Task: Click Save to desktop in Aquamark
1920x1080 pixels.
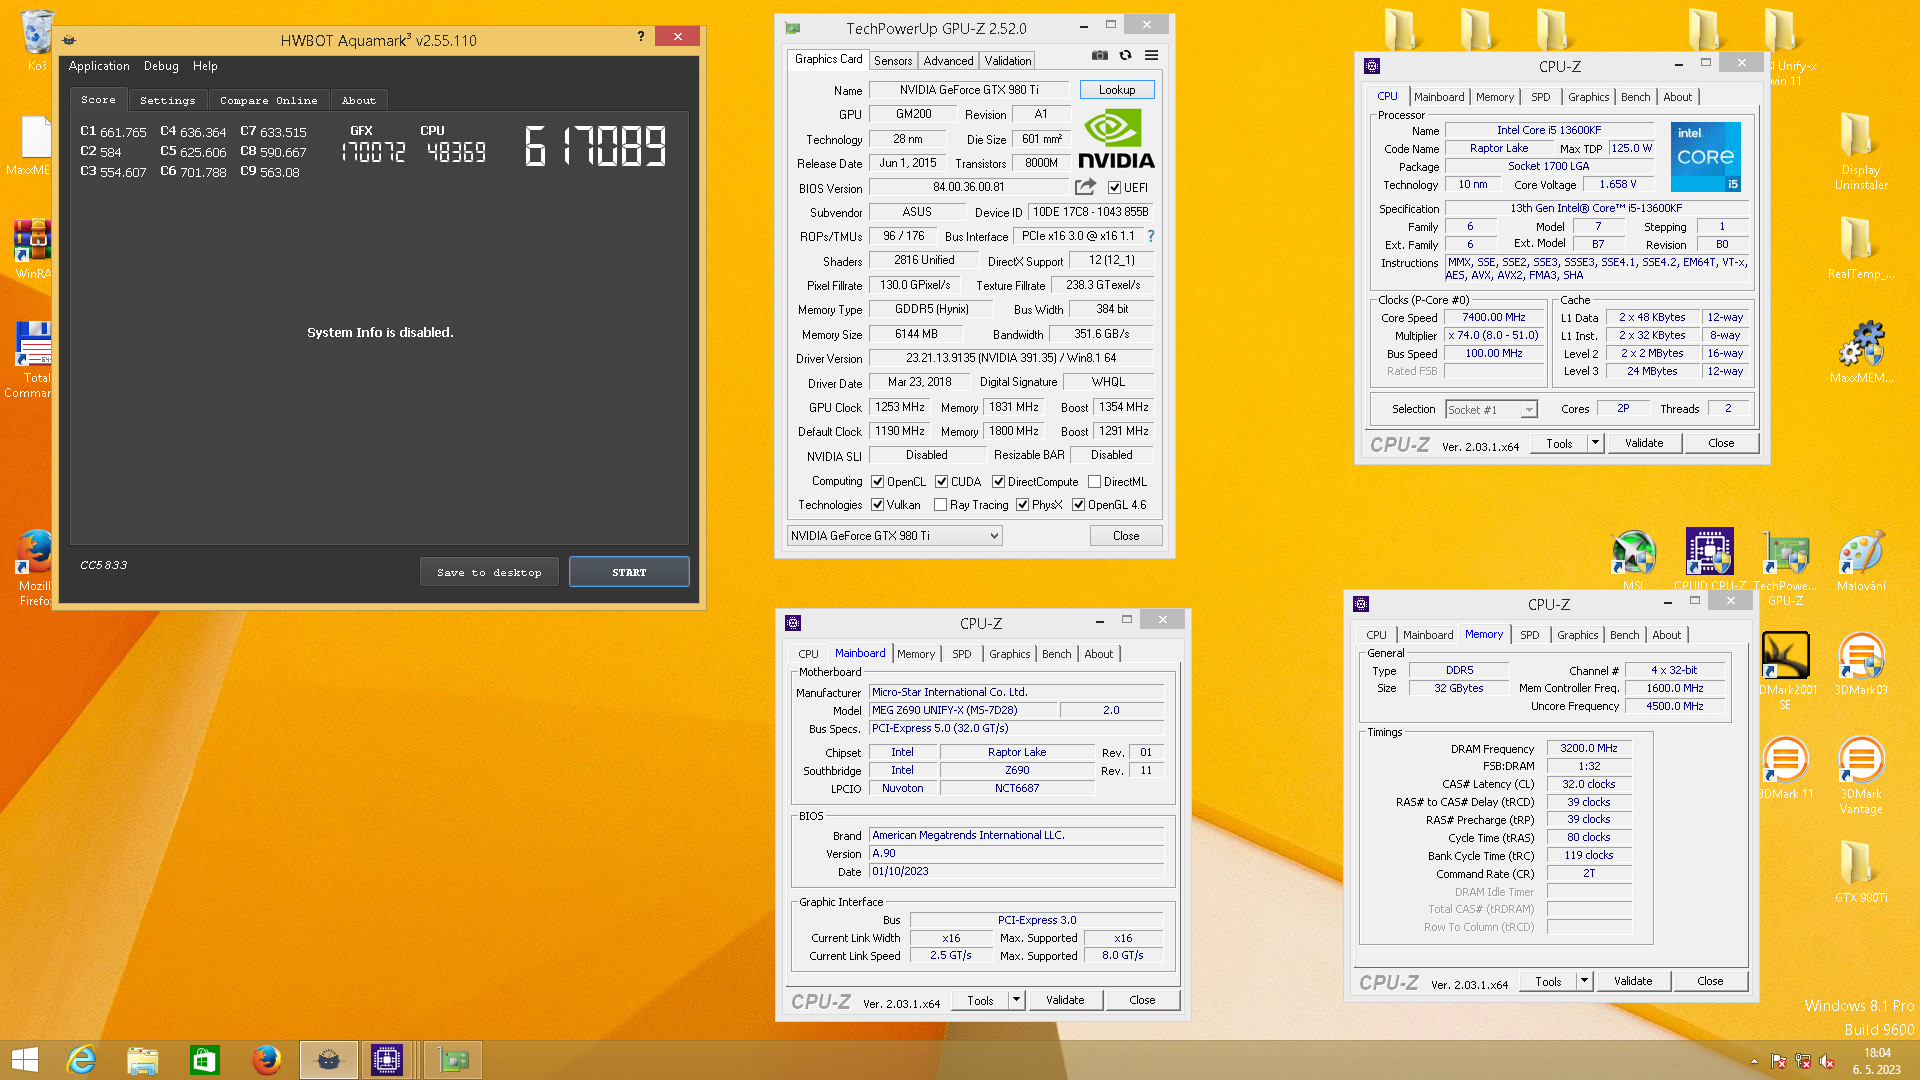Action: click(489, 572)
